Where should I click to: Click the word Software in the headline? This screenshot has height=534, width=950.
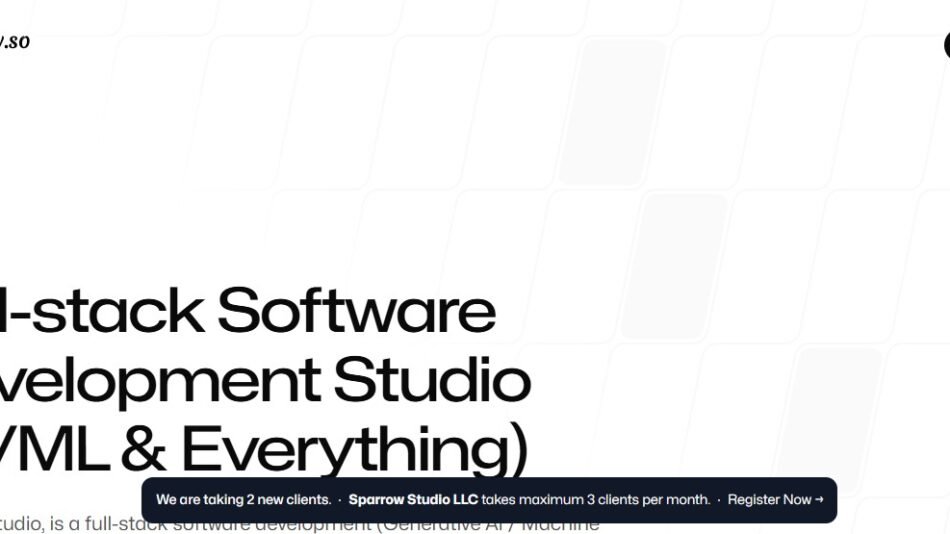[x=356, y=310]
